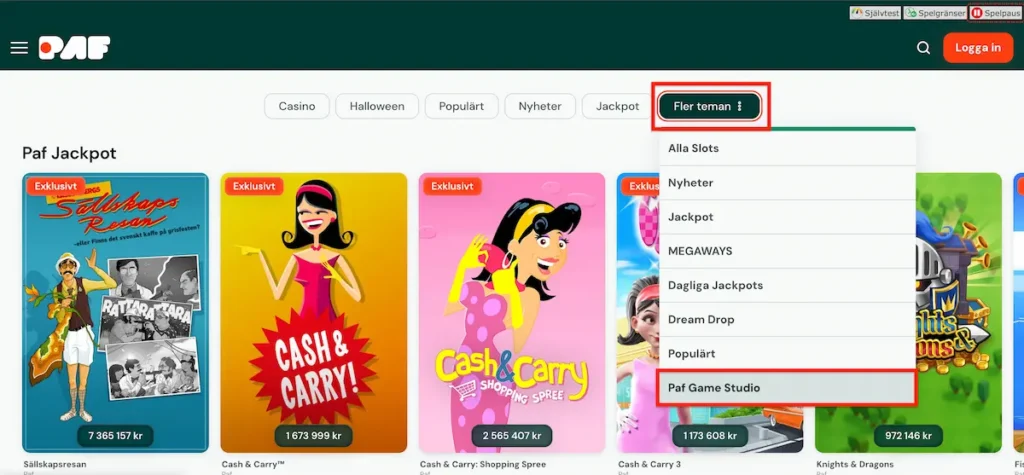Choose MEGAWAYS from the dropdown
Image resolution: width=1024 pixels, height=475 pixels.
click(x=788, y=251)
